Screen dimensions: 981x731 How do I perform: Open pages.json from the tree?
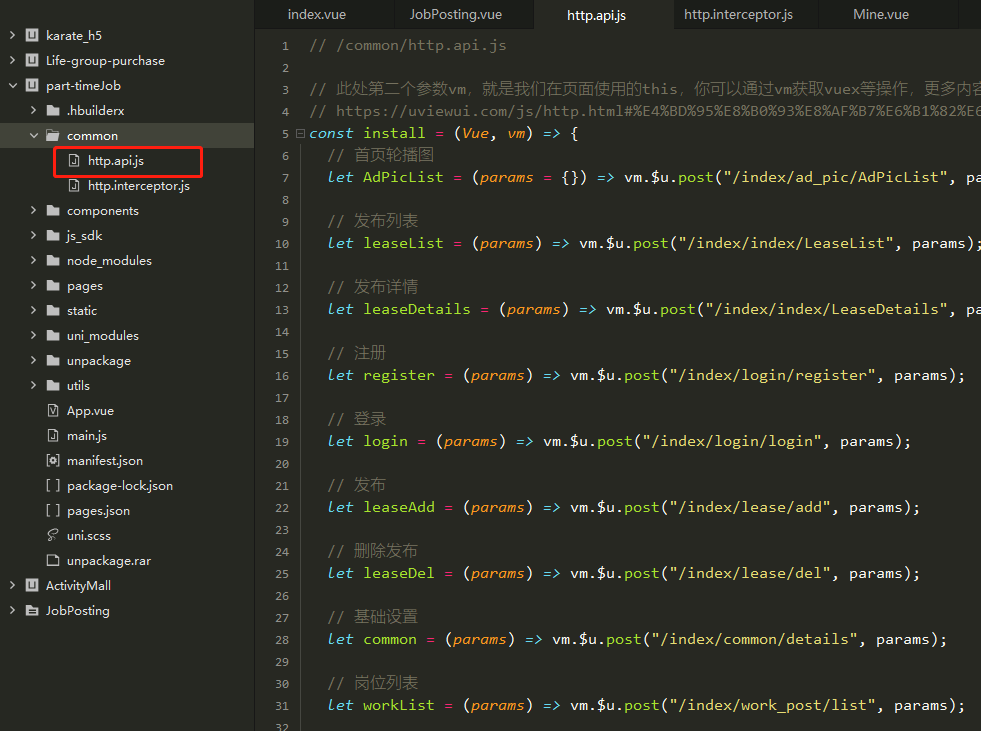tap(98, 511)
